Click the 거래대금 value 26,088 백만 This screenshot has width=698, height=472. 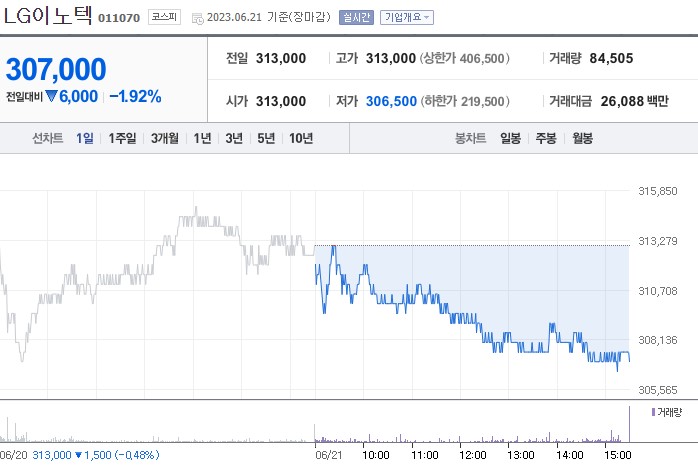(634, 101)
